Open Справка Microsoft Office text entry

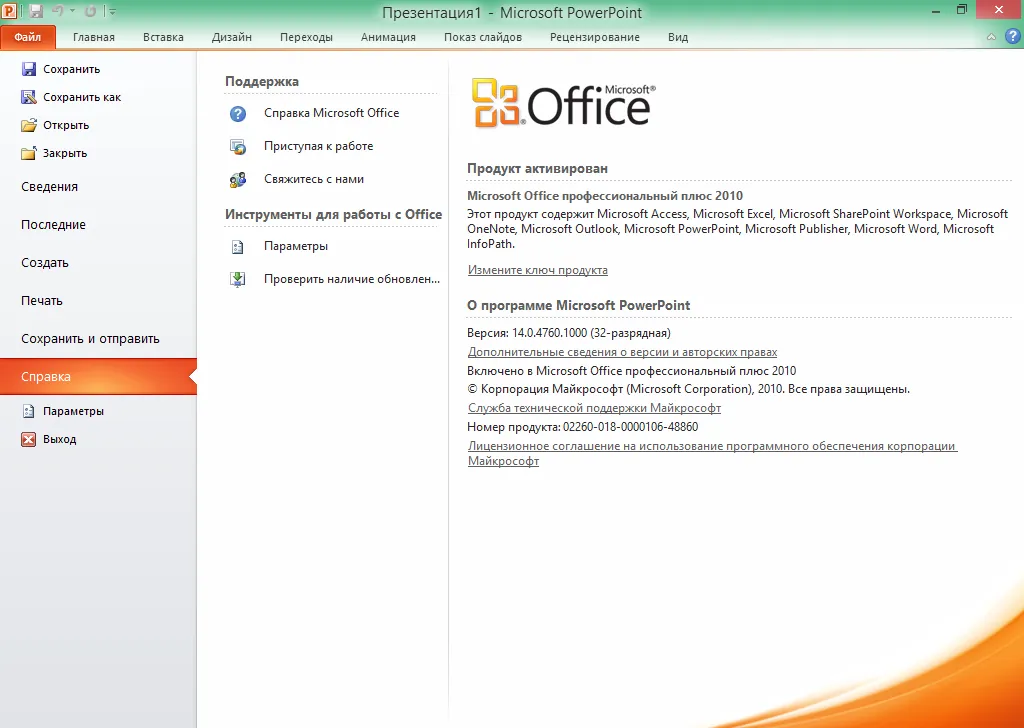coord(331,113)
